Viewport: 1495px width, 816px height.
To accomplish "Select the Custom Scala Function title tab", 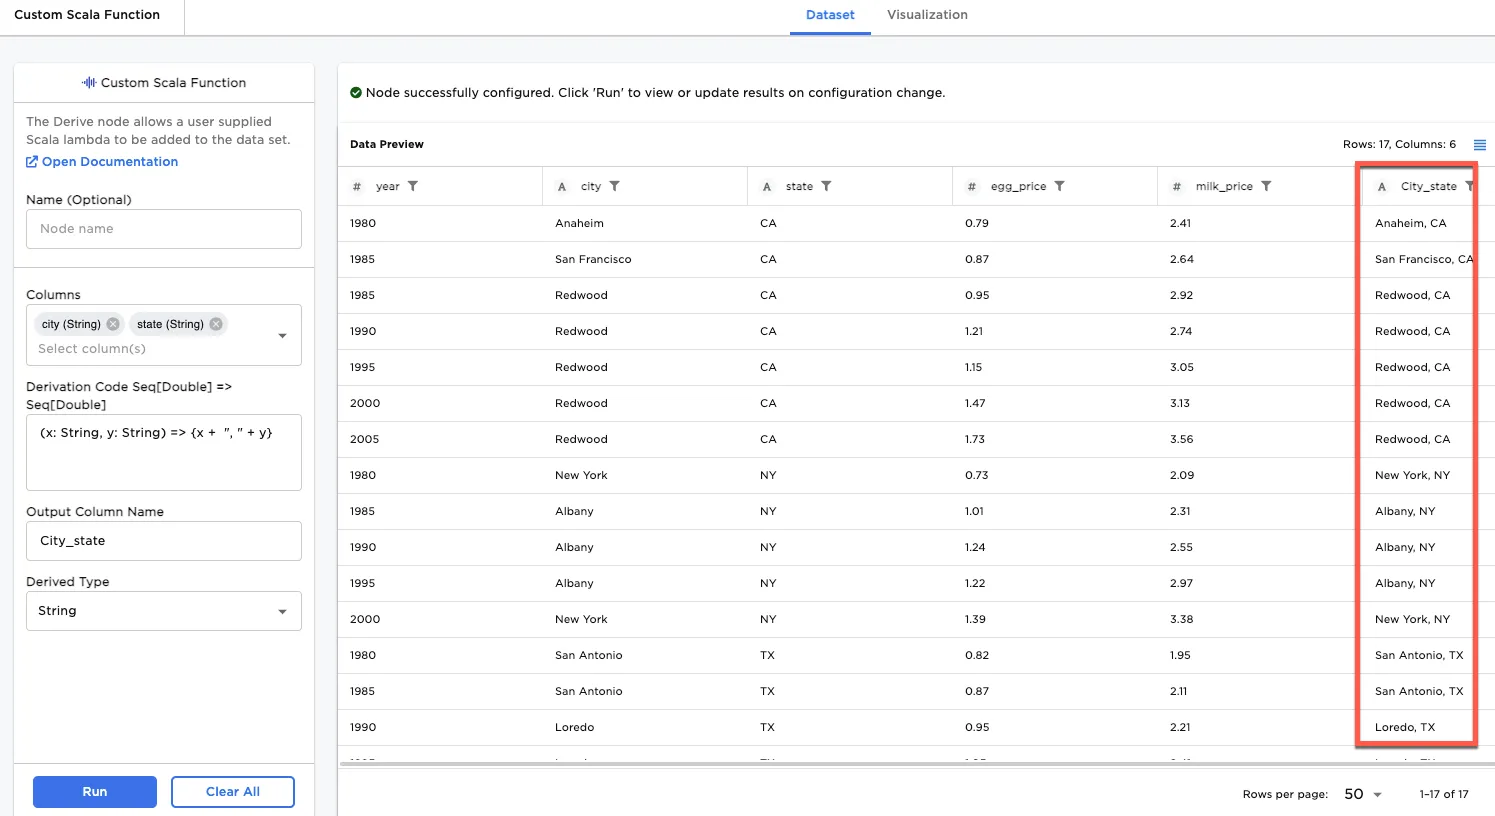I will click(x=87, y=15).
